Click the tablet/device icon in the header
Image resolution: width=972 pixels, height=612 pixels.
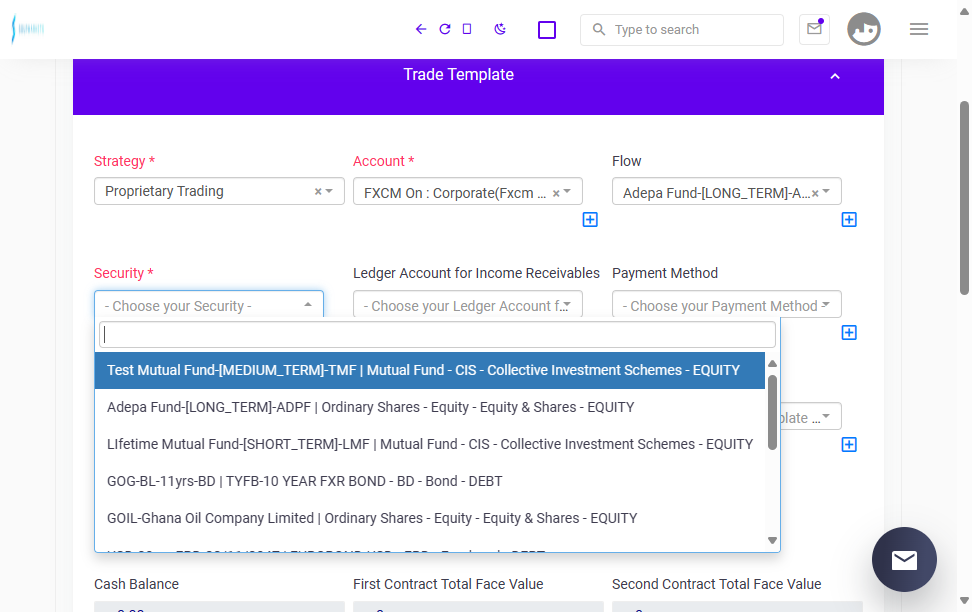pos(467,29)
